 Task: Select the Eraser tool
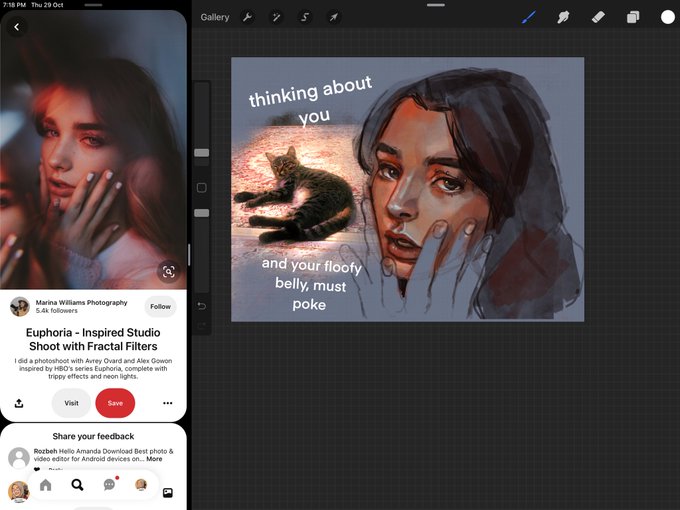point(598,17)
